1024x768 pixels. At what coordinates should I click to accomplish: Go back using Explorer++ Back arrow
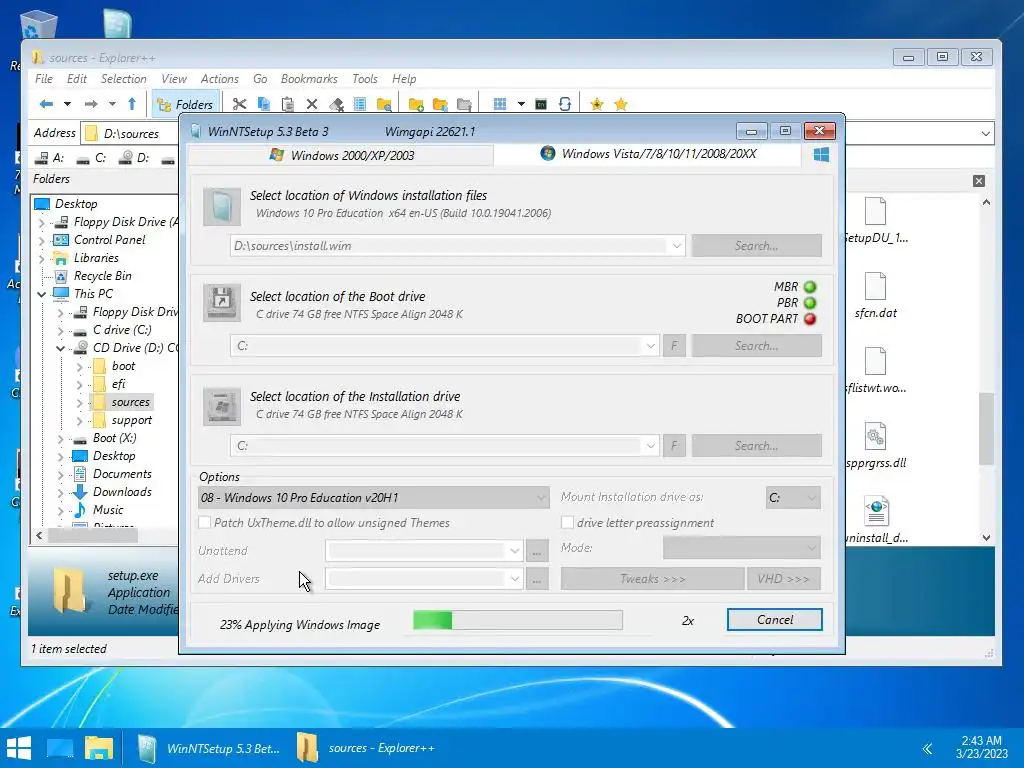[x=46, y=104]
